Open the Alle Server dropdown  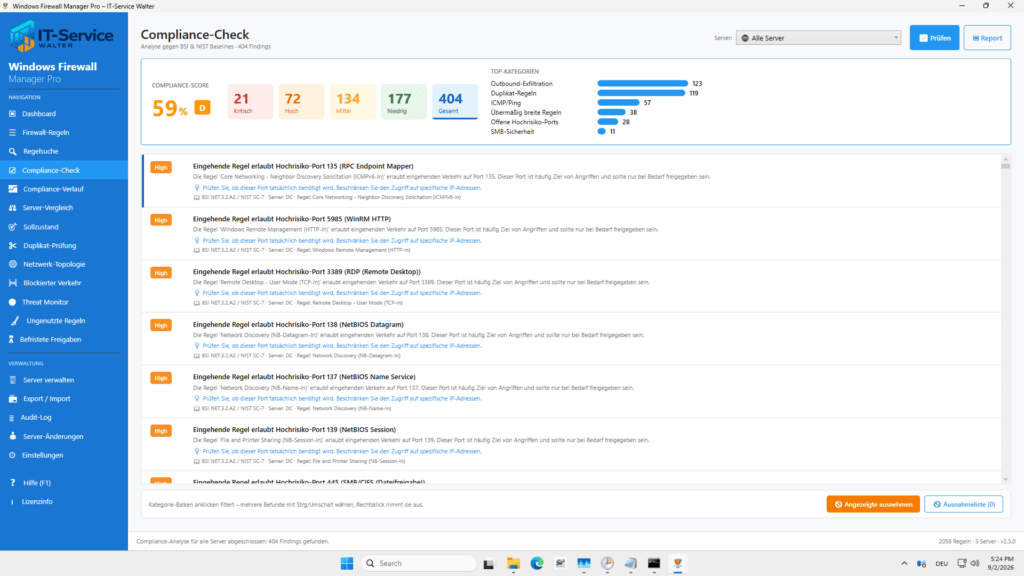[818, 38]
